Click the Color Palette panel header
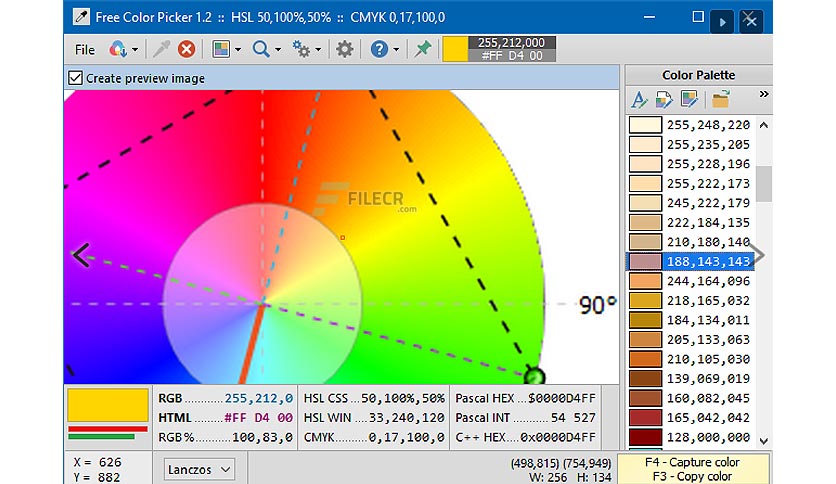The height and width of the screenshot is (484, 836). coord(698,75)
